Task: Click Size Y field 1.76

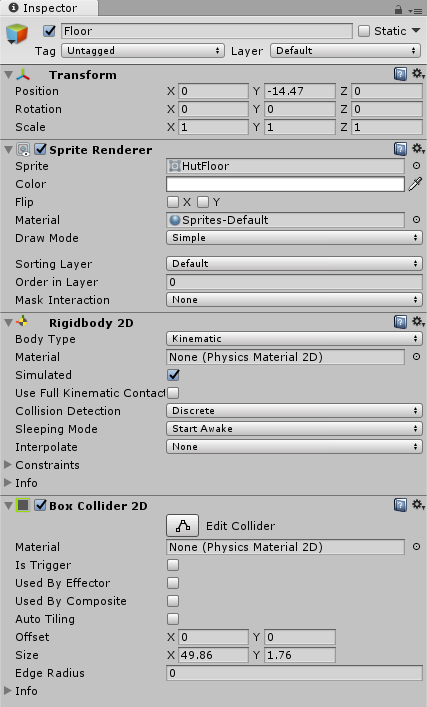Action: (x=300, y=655)
